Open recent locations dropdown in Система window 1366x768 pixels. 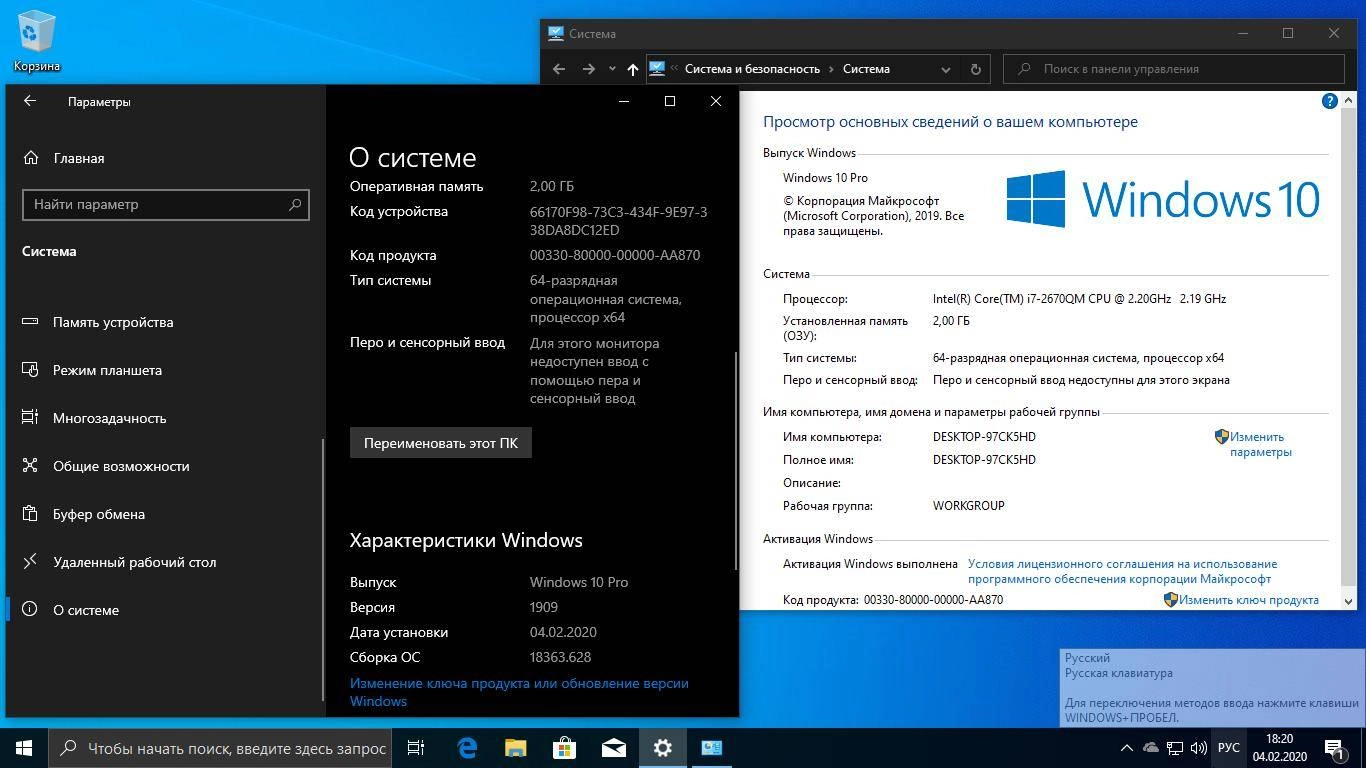click(612, 69)
